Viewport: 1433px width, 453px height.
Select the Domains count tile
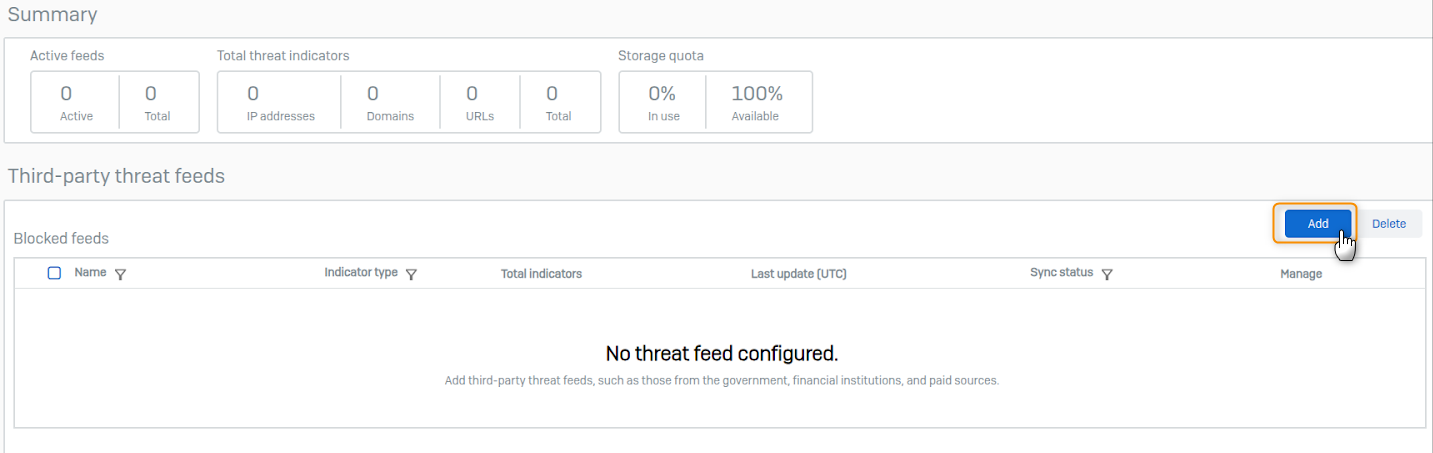point(390,102)
